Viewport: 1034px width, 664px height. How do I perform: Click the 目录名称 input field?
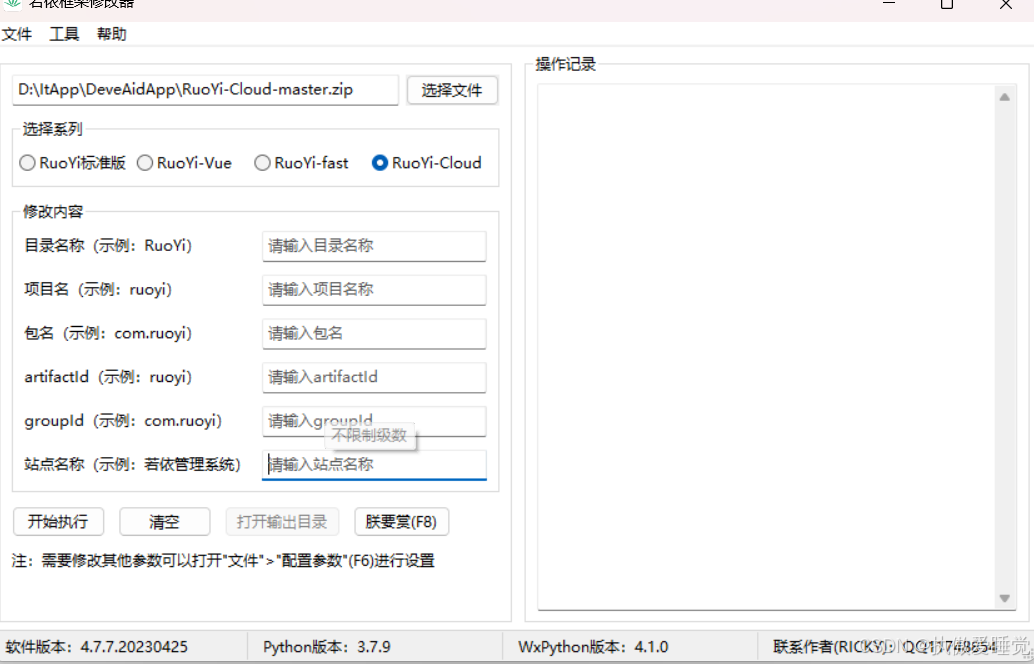tap(374, 246)
